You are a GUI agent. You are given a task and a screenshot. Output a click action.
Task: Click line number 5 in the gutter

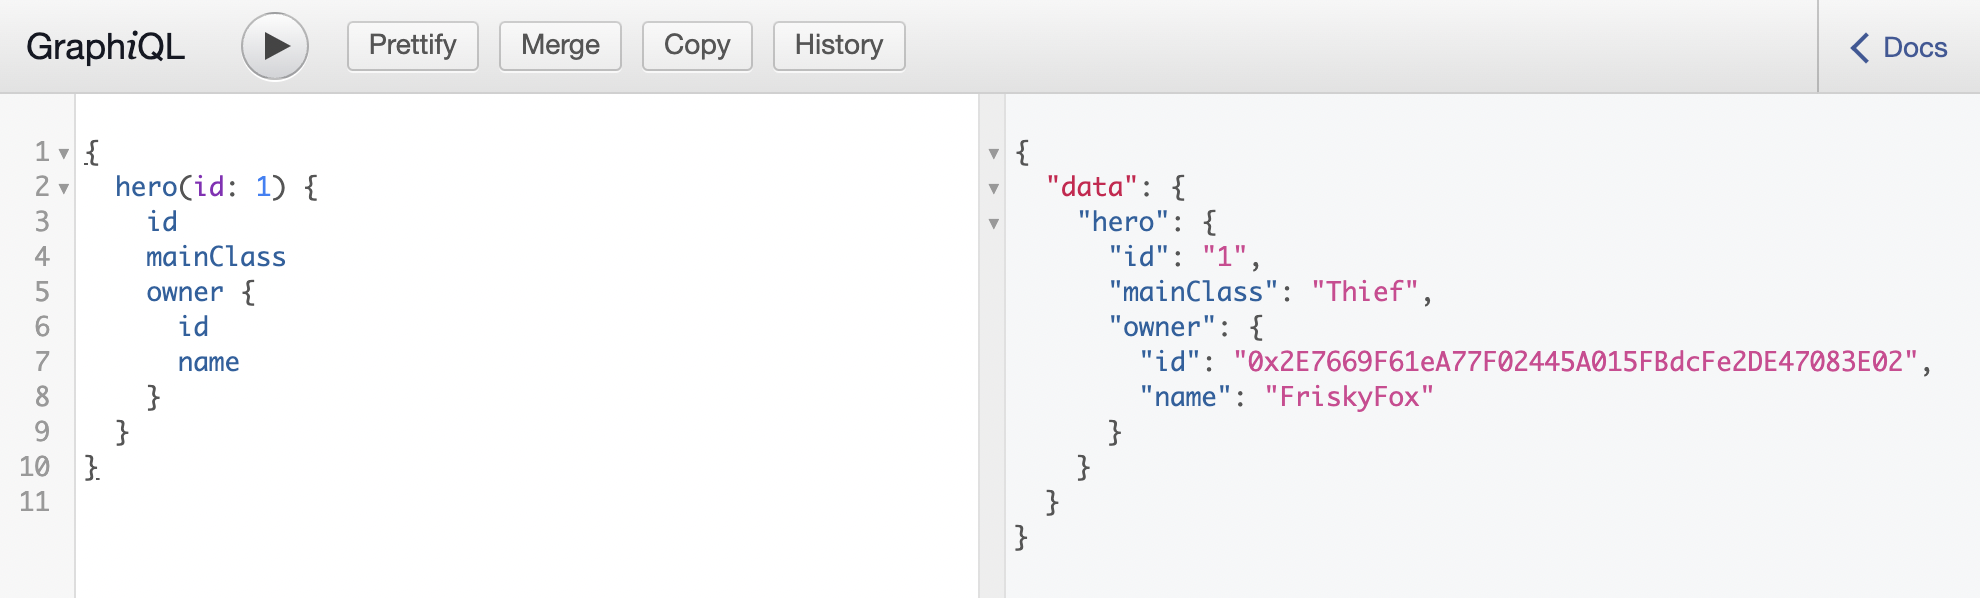(x=42, y=292)
